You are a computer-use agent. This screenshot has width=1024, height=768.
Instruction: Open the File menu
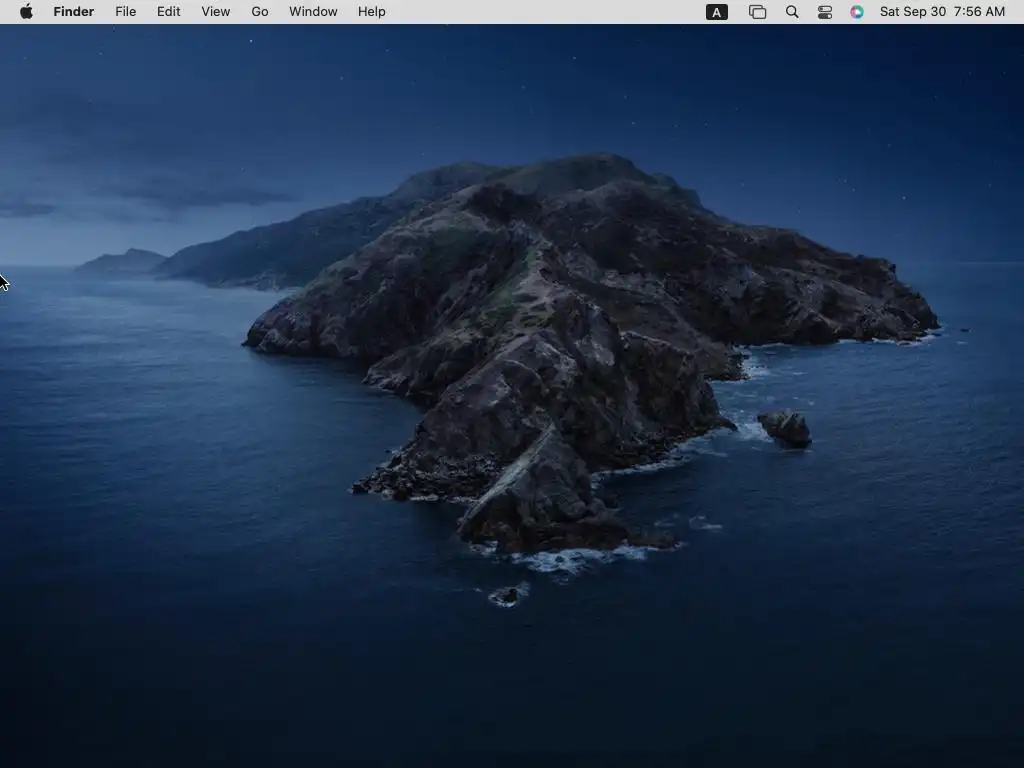(125, 12)
